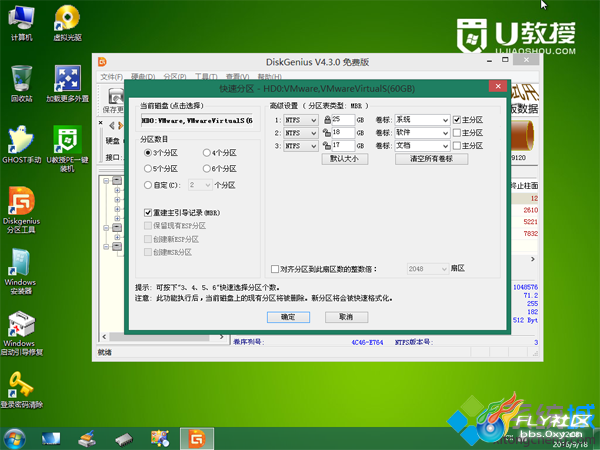Toggle 主分区 checkbox for partition 1

pos(457,120)
